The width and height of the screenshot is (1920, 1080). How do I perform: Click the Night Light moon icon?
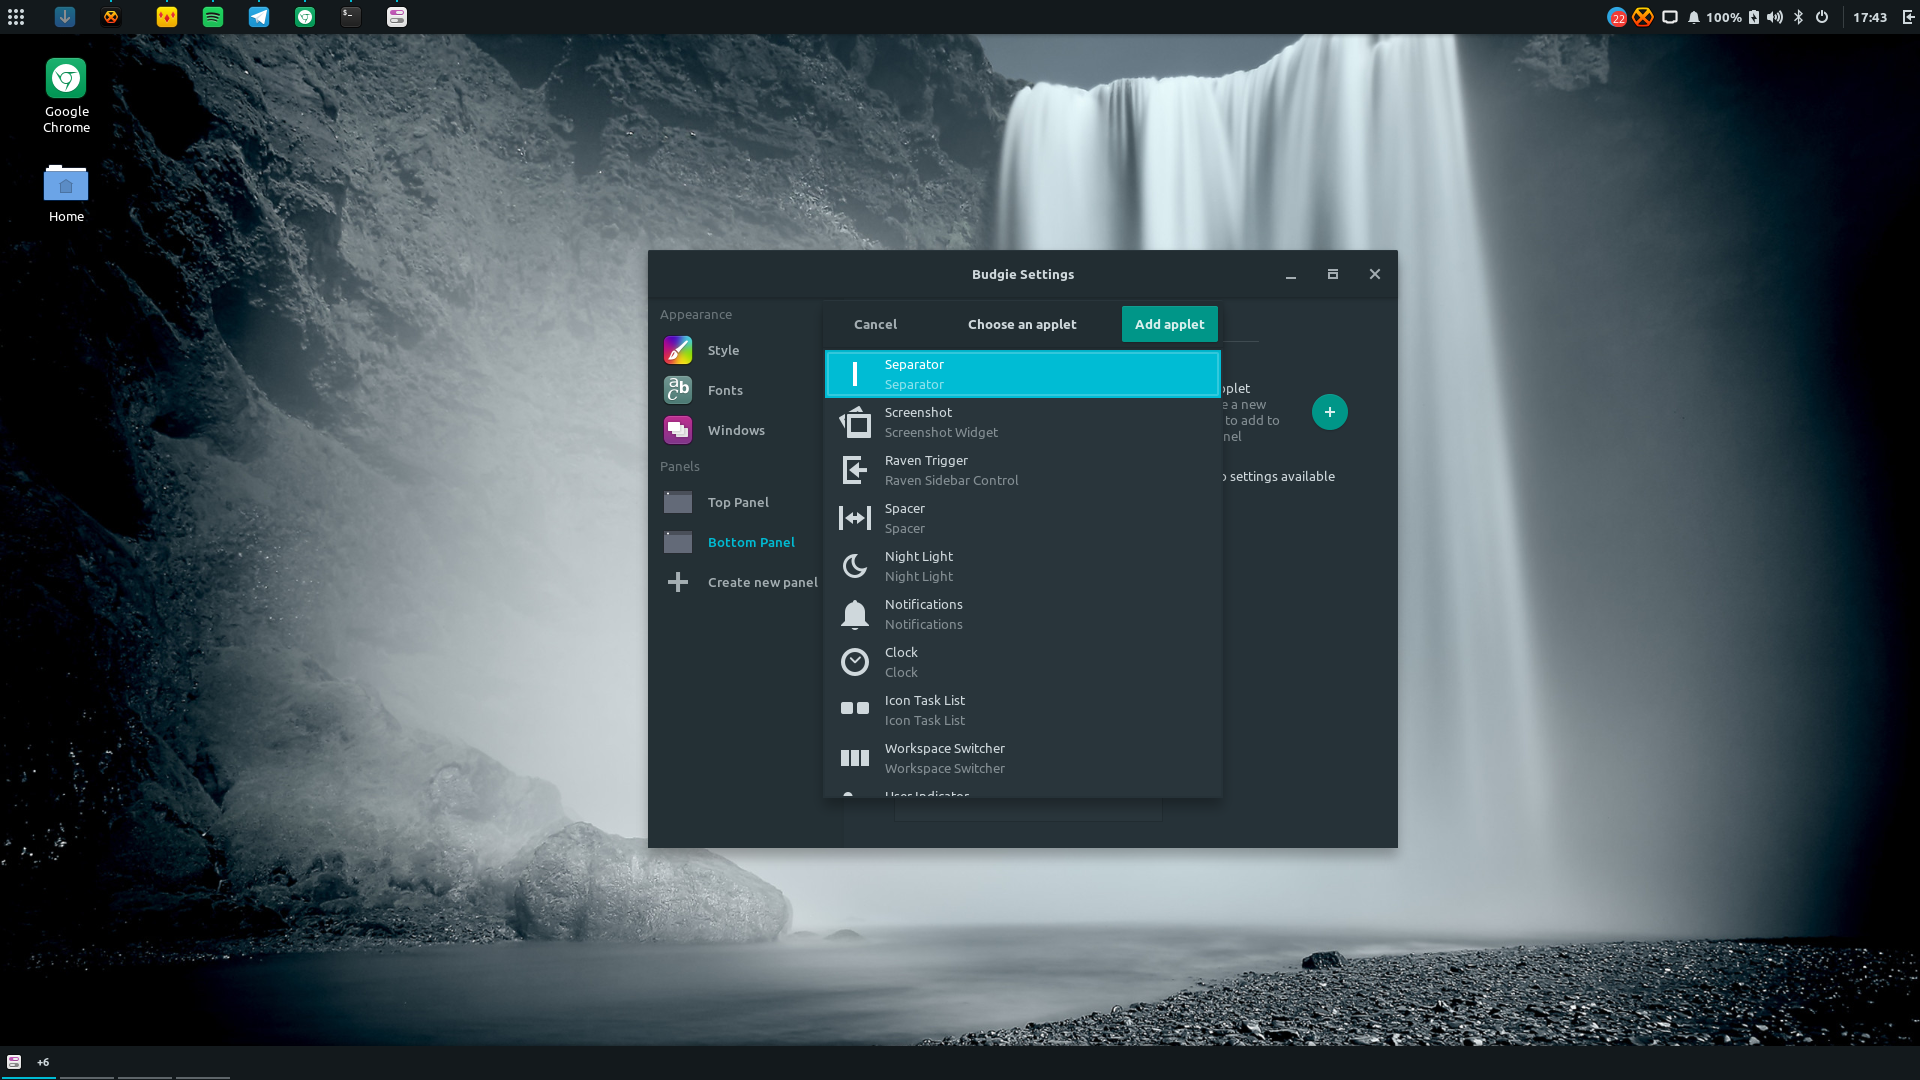tap(855, 566)
